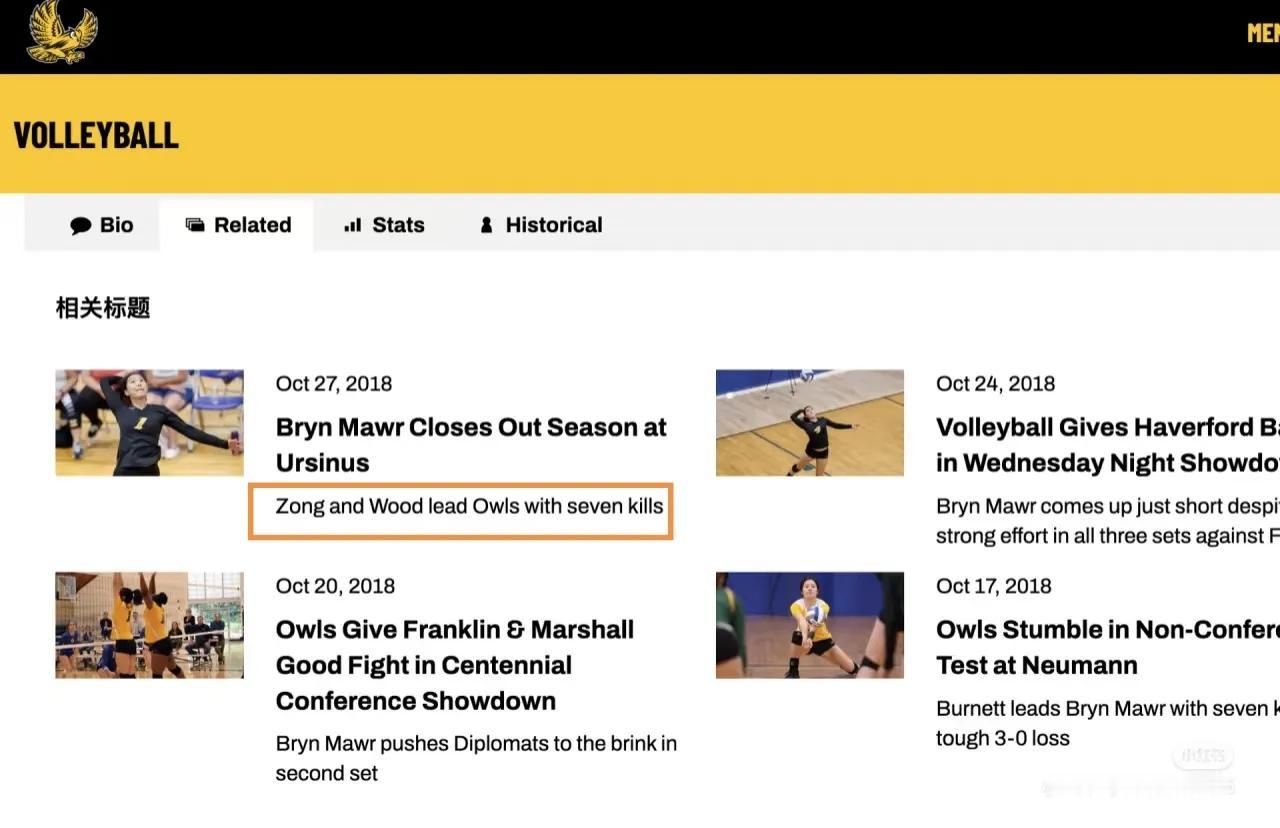Click the VOLLEYBALL page heading

tap(96, 135)
